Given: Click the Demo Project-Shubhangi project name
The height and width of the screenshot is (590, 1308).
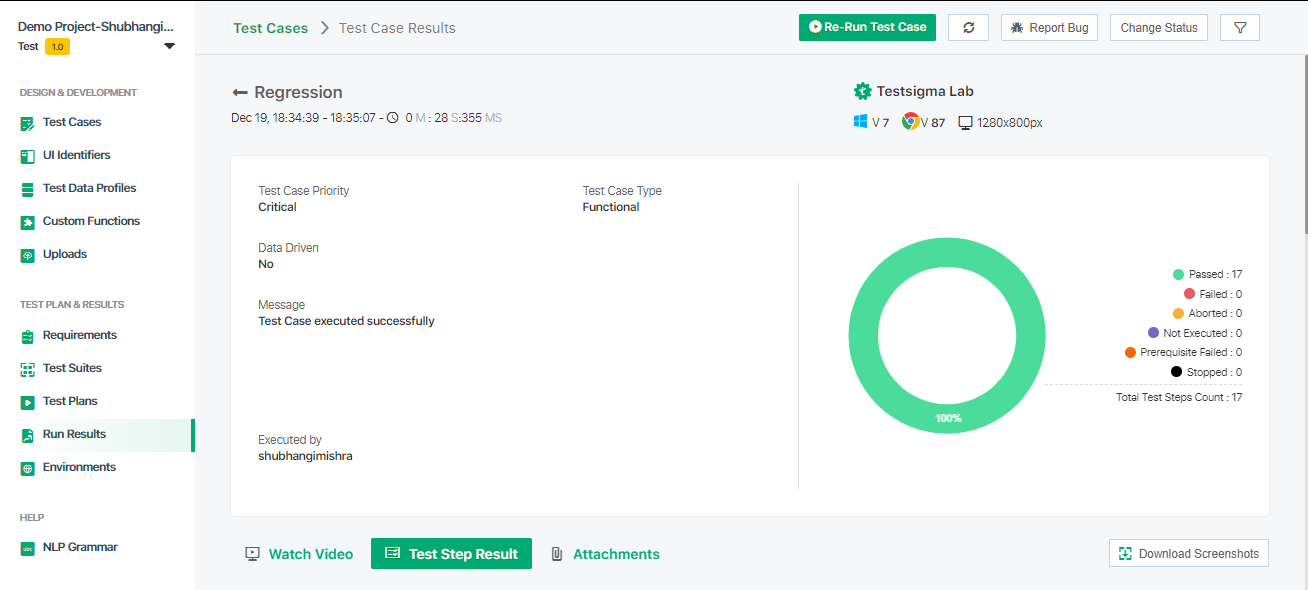Looking at the screenshot, I should coord(96,26).
